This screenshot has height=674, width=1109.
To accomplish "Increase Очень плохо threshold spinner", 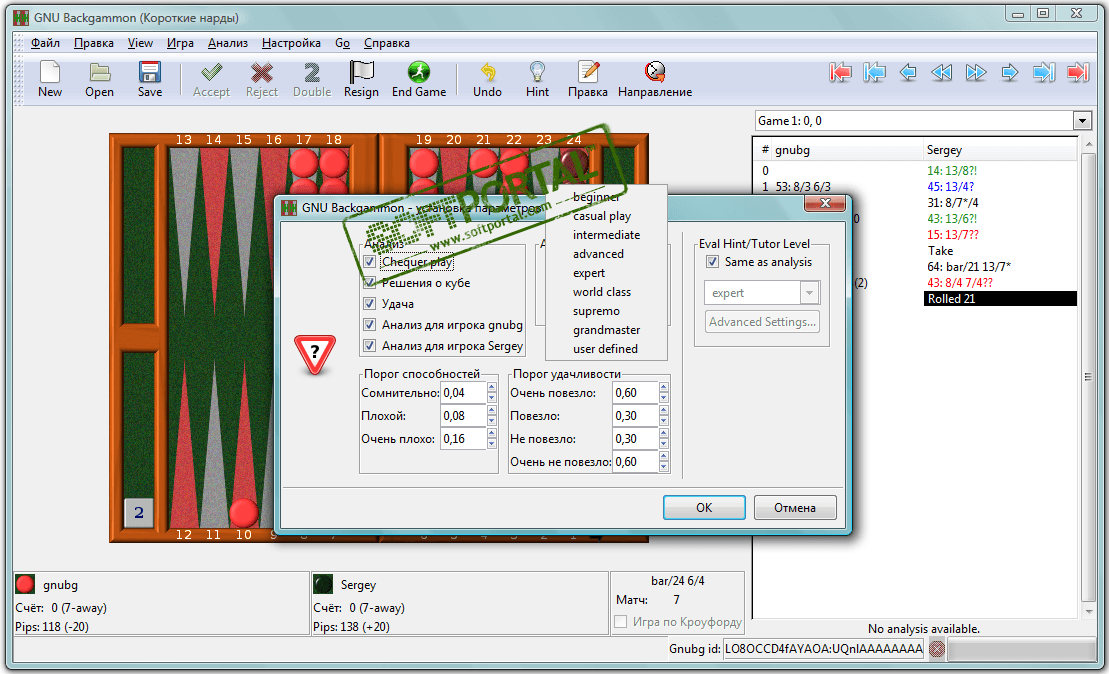I will click(x=492, y=434).
